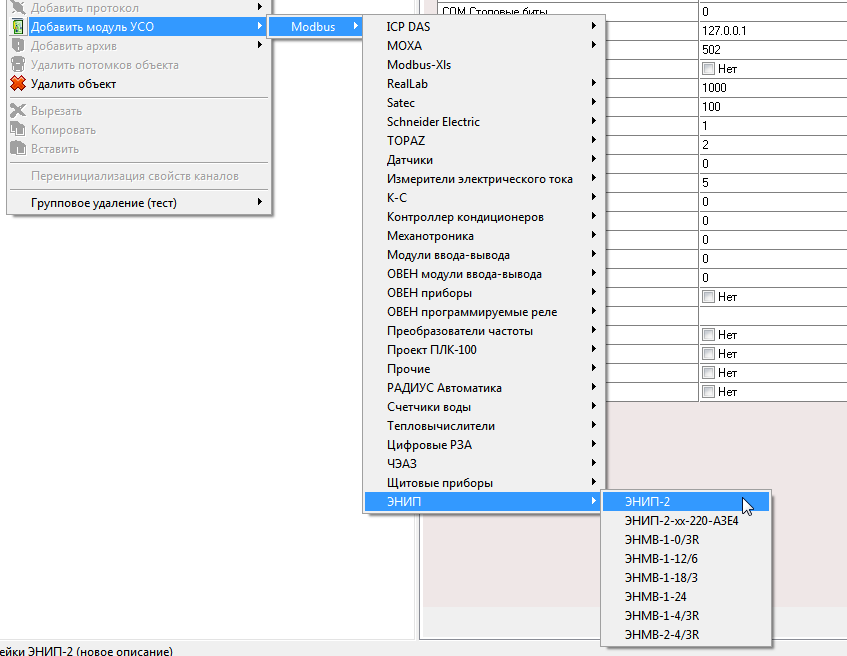Open the Satec device group
This screenshot has width=847, height=656.
pos(485,103)
